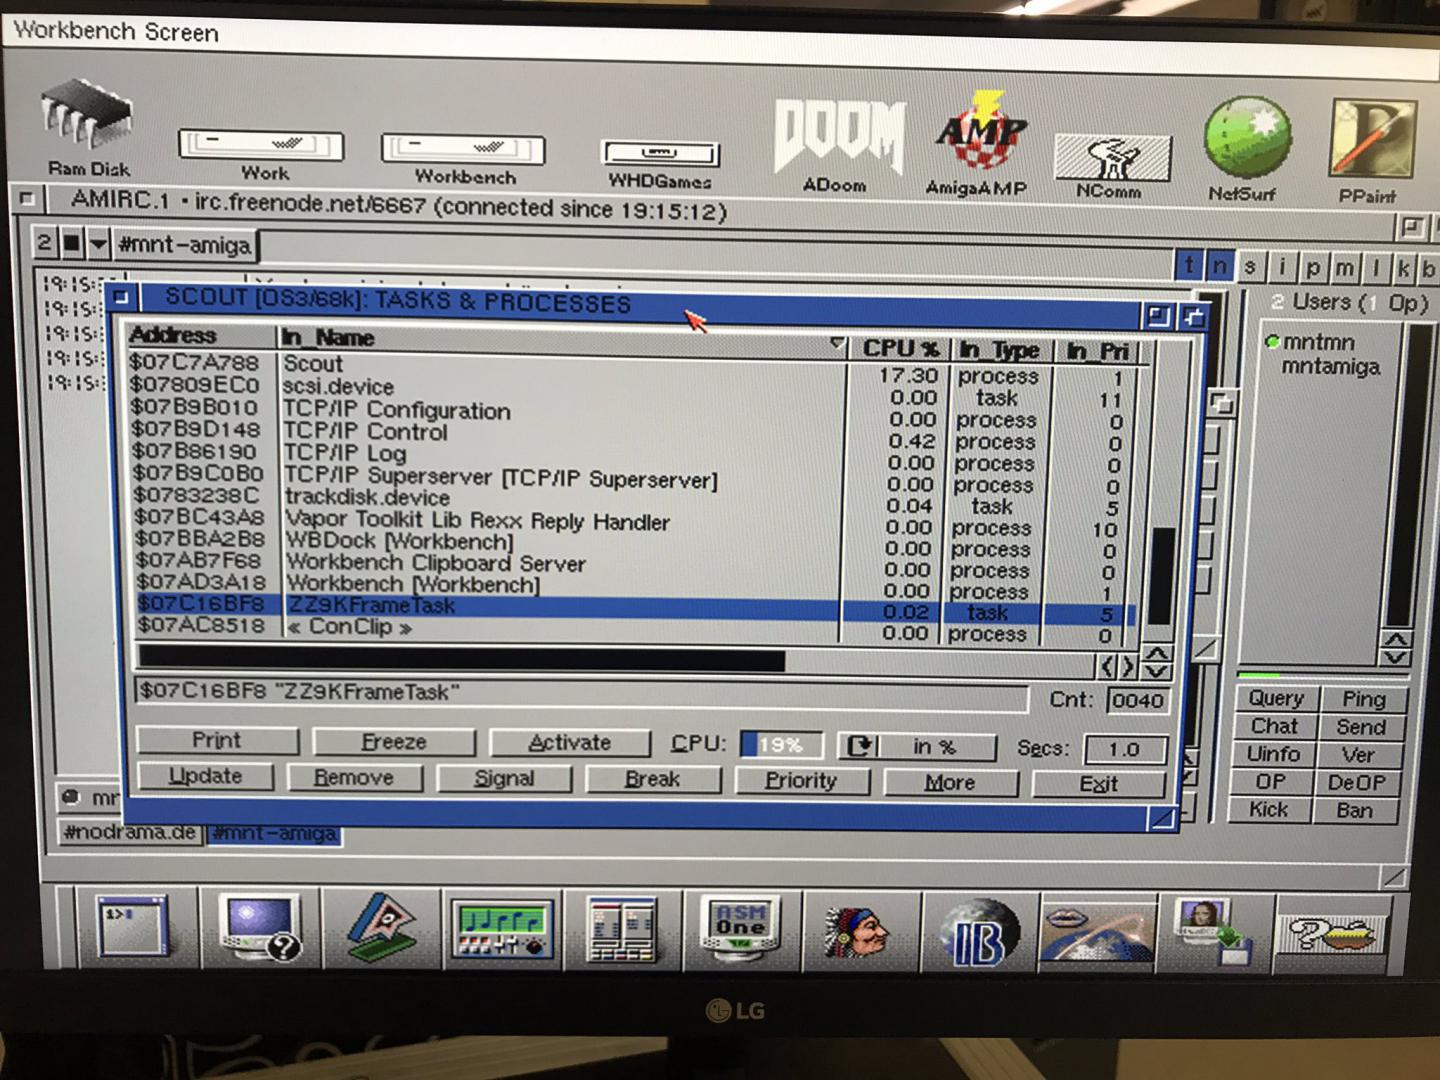The width and height of the screenshot is (1440, 1080).
Task: Toggle the 't' channel mode button
Action: 1188,266
